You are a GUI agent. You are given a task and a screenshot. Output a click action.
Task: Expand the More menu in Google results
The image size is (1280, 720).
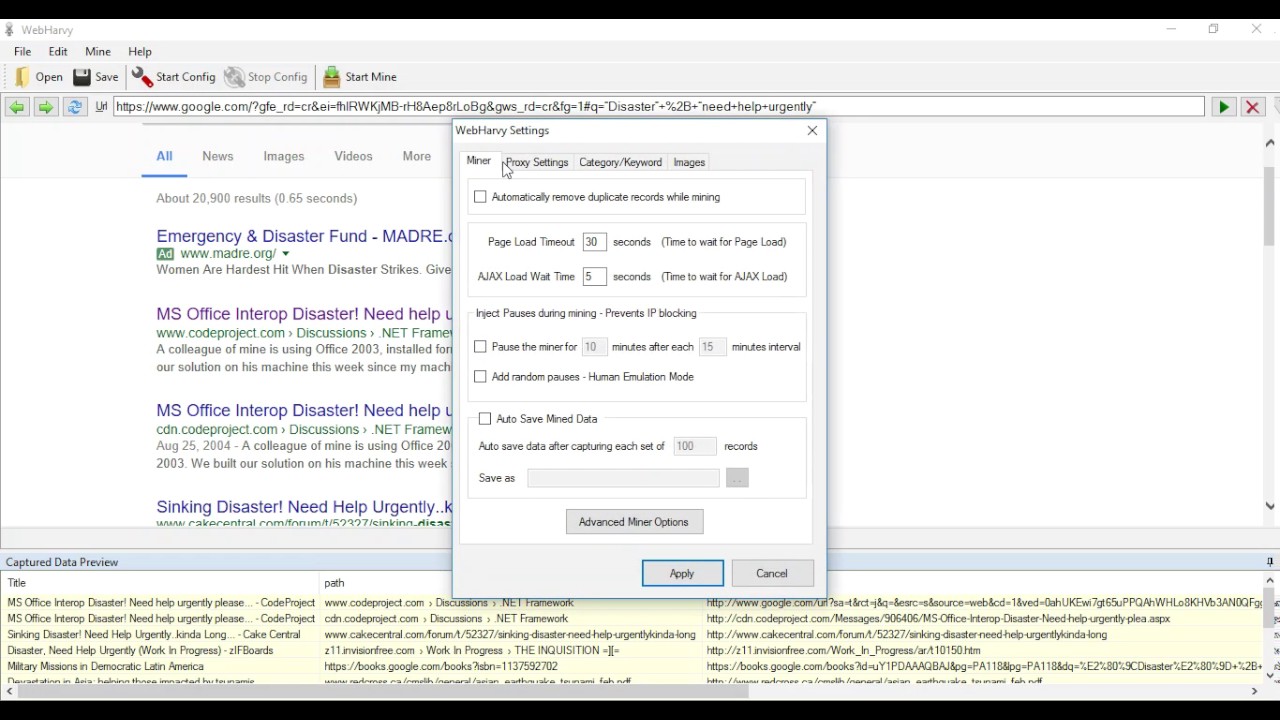pos(417,156)
